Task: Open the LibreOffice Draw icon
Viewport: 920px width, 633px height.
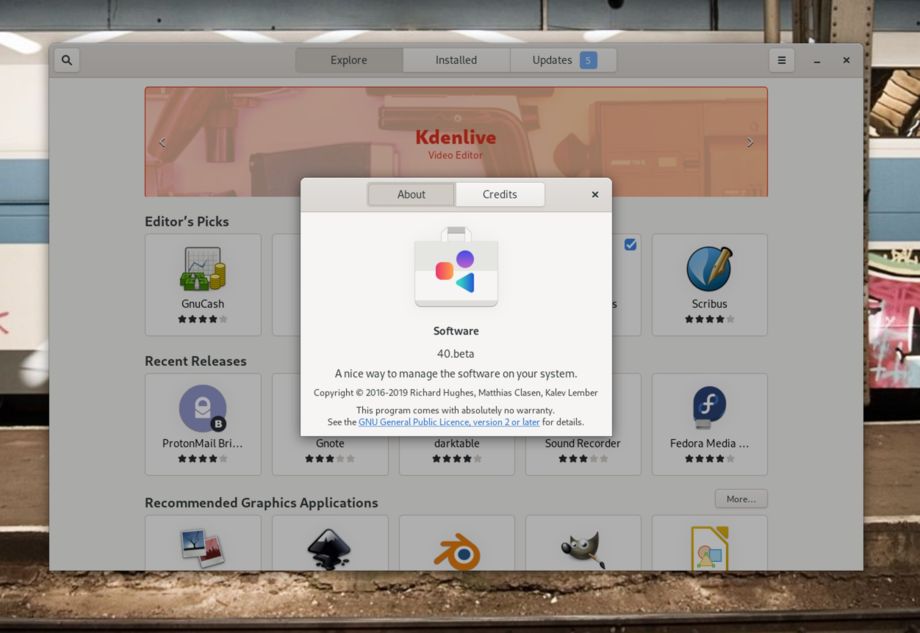Action: (x=709, y=549)
